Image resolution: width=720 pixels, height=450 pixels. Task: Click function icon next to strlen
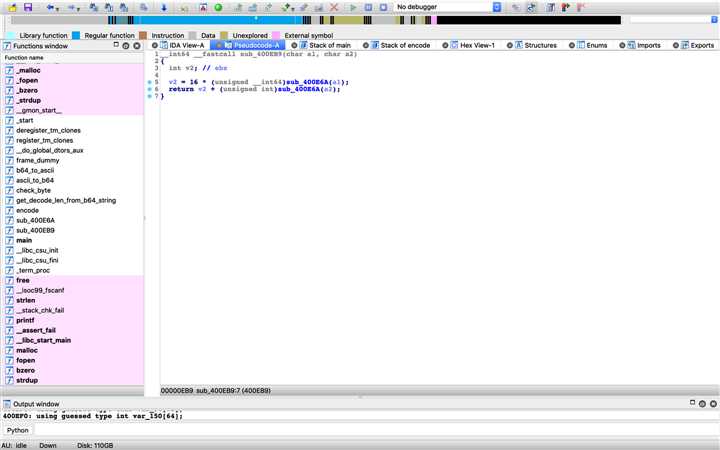[9, 300]
